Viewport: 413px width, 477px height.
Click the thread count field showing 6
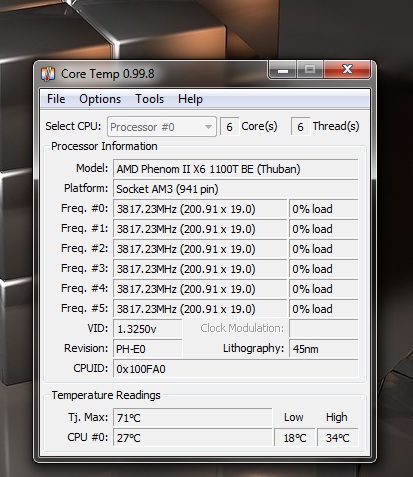300,127
